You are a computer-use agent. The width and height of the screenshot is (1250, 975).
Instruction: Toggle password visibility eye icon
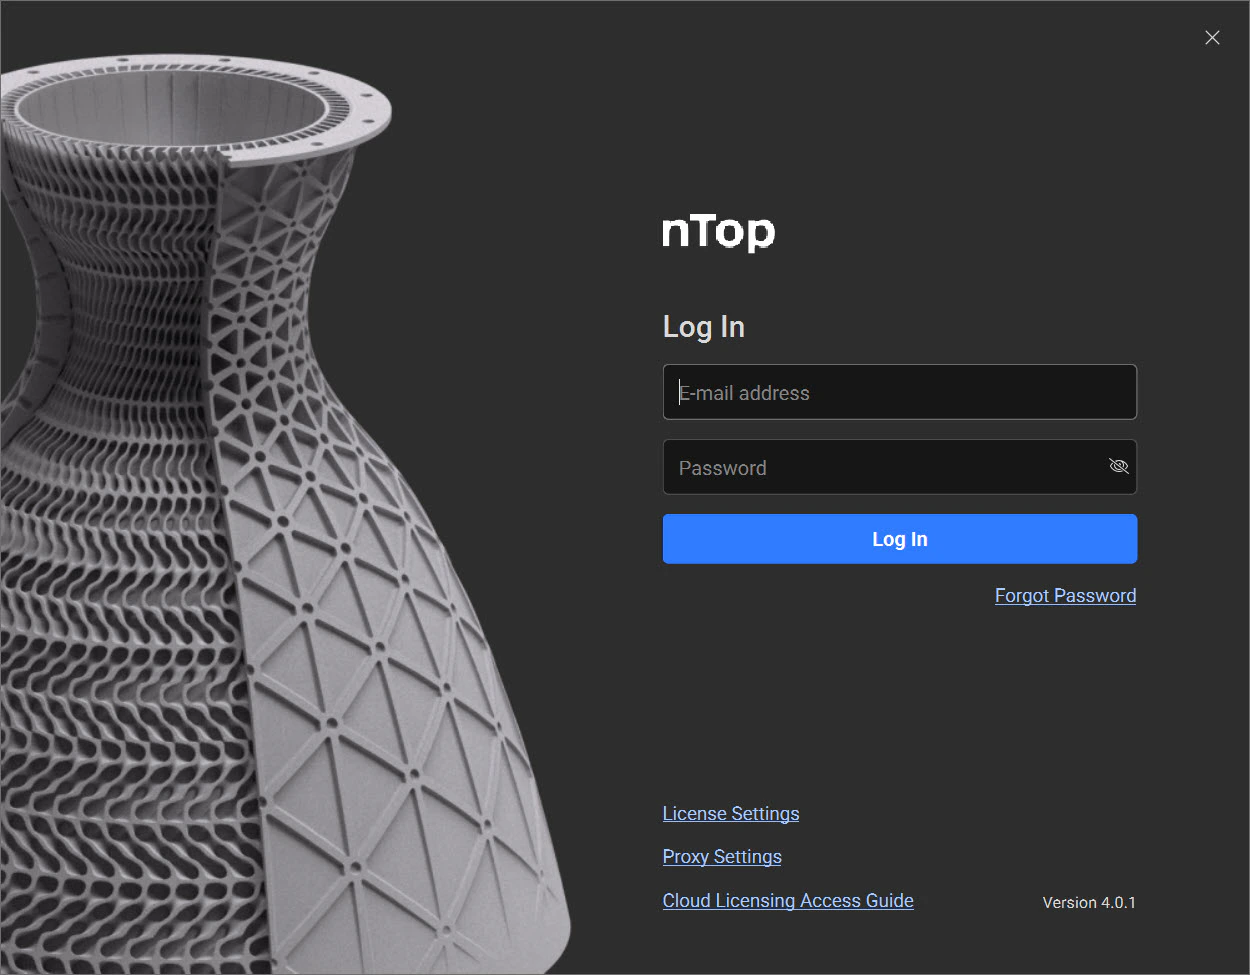click(x=1118, y=467)
